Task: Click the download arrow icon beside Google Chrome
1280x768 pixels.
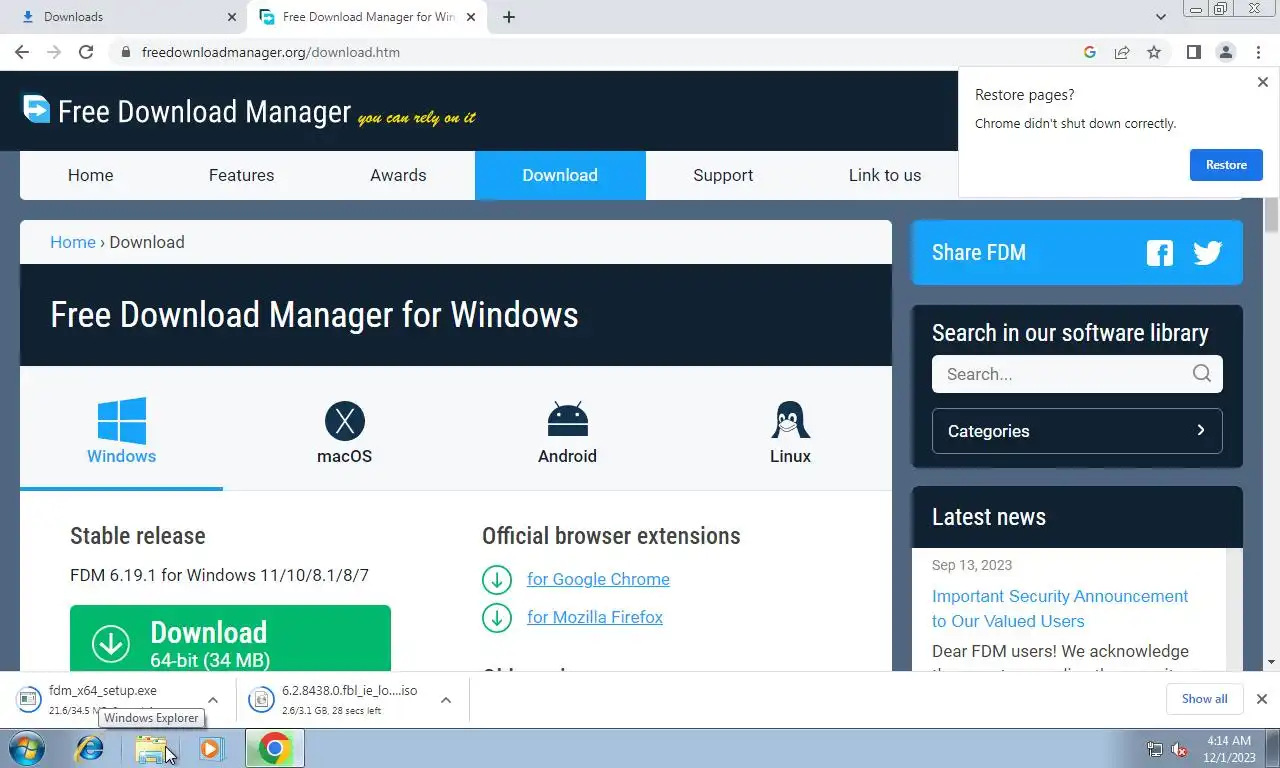Action: pyautogui.click(x=497, y=579)
